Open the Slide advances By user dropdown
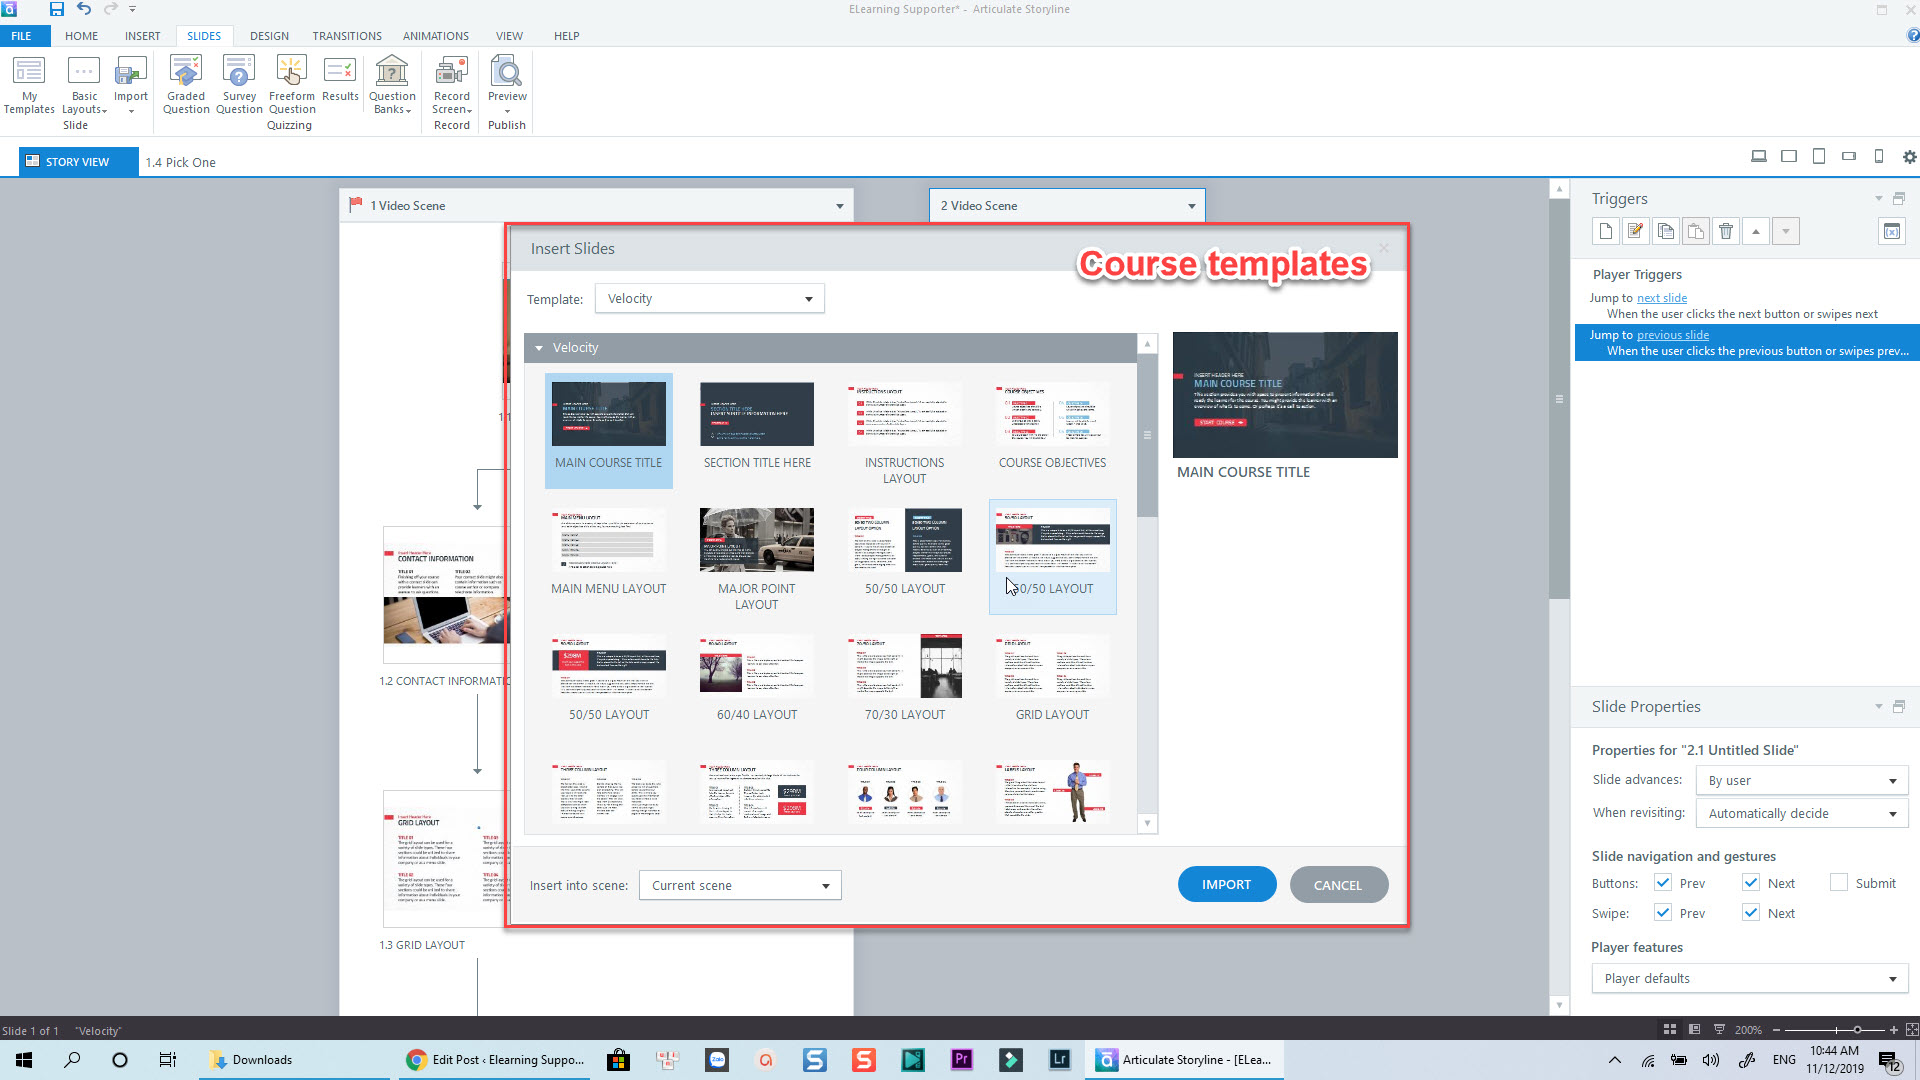 tap(1801, 781)
